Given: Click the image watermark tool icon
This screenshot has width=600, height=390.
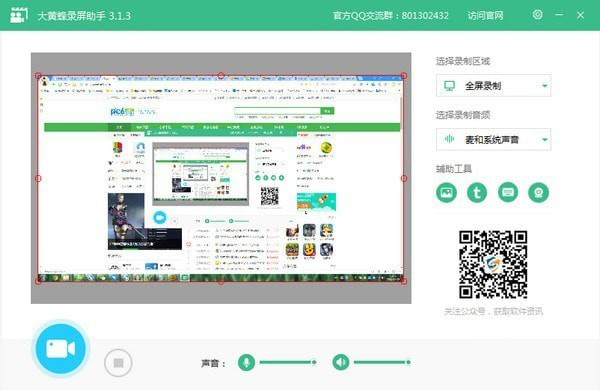Looking at the screenshot, I should [x=446, y=193].
